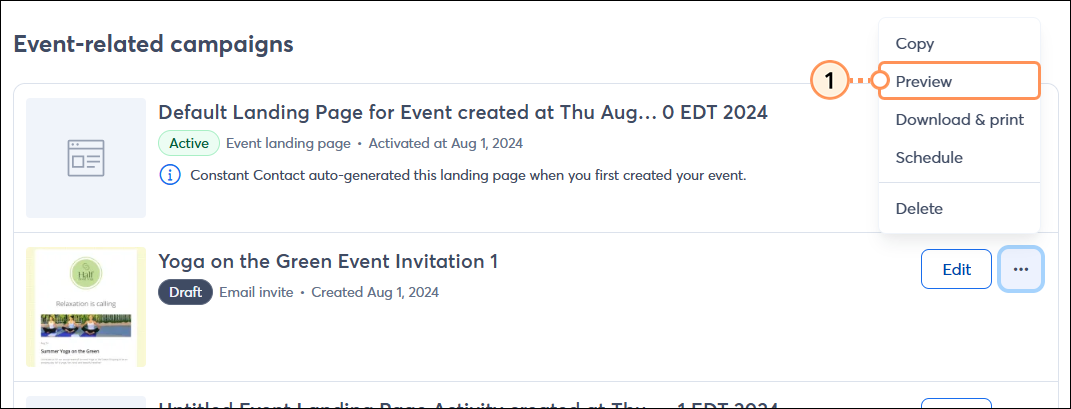
Task: Open the three-dot more options button
Action: (1020, 269)
